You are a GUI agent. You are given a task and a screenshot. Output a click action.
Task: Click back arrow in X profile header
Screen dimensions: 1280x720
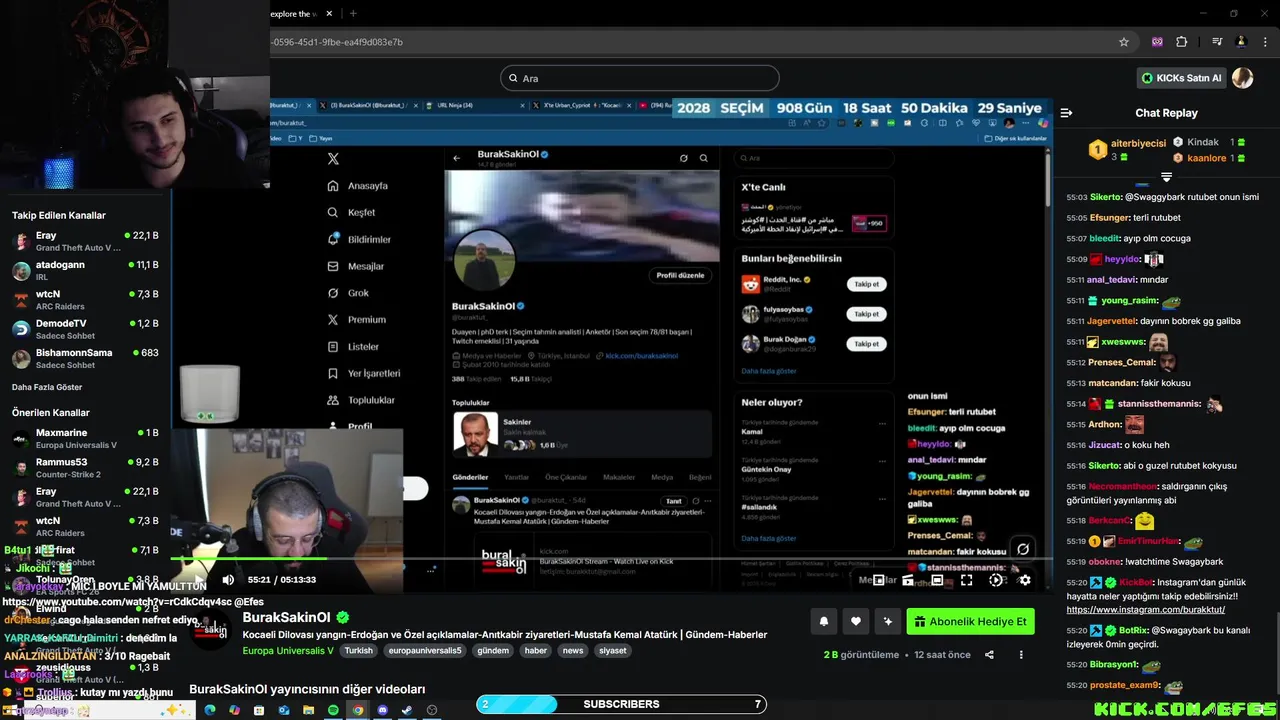457,158
